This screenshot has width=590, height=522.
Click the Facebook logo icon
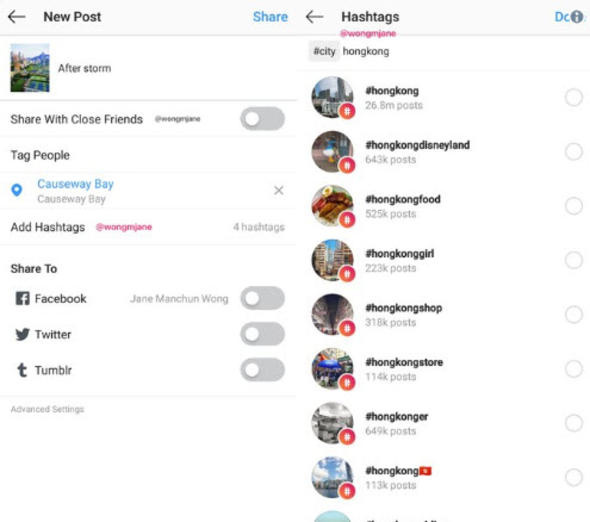click(23, 298)
